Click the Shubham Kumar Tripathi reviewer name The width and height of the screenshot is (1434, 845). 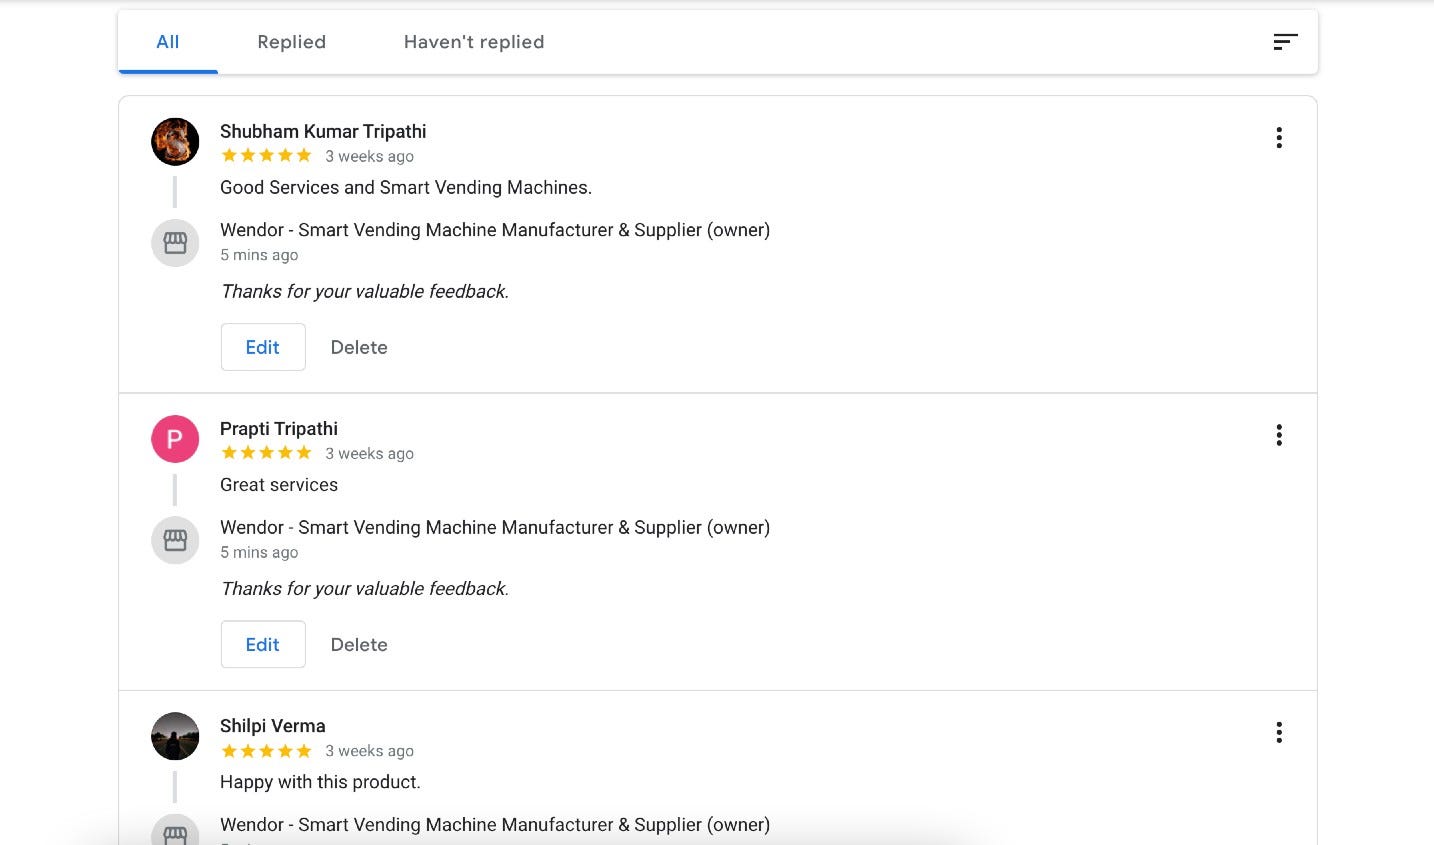(x=323, y=131)
